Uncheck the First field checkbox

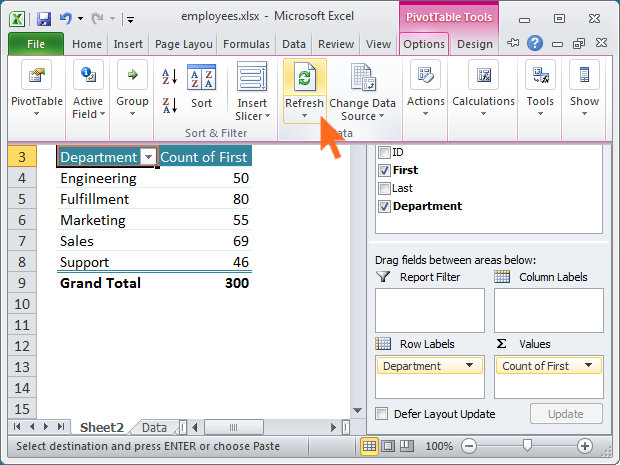click(384, 170)
